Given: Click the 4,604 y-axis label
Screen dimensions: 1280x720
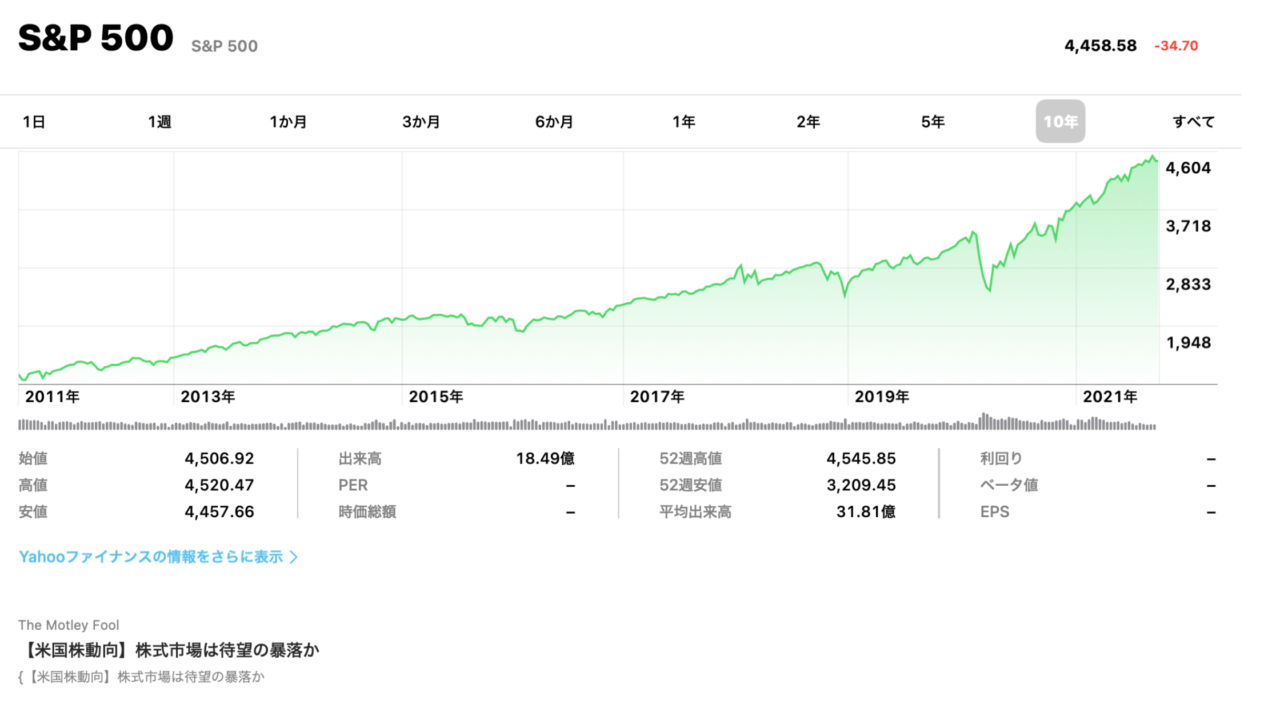Looking at the screenshot, I should 1188,168.
